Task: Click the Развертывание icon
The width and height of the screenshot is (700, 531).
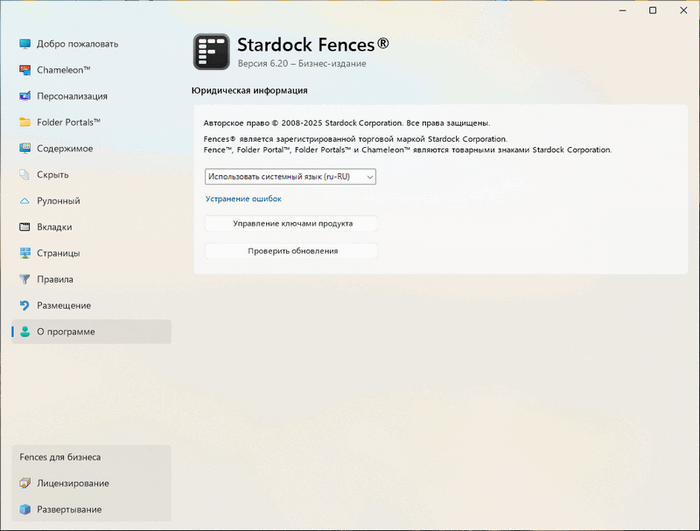Action: coord(26,509)
